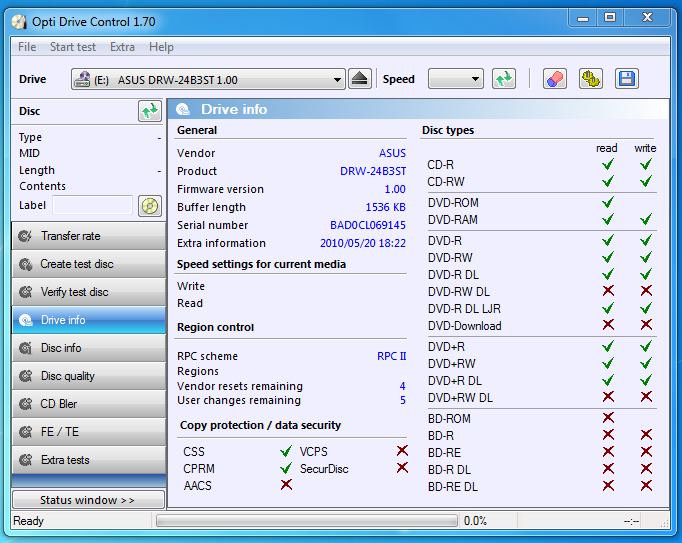Open the Extra menu
This screenshot has width=682, height=543.
click(122, 47)
